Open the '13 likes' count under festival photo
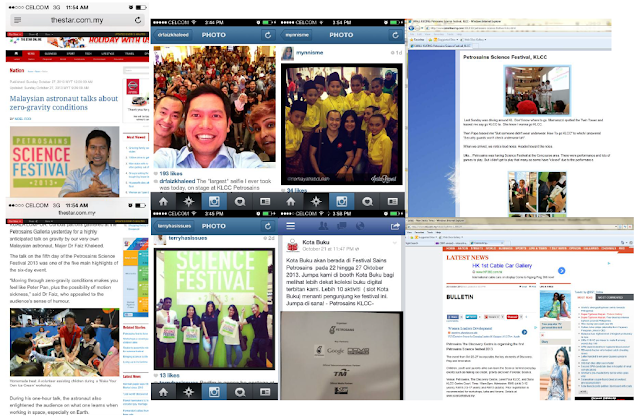640x417 pixels. [x=169, y=375]
